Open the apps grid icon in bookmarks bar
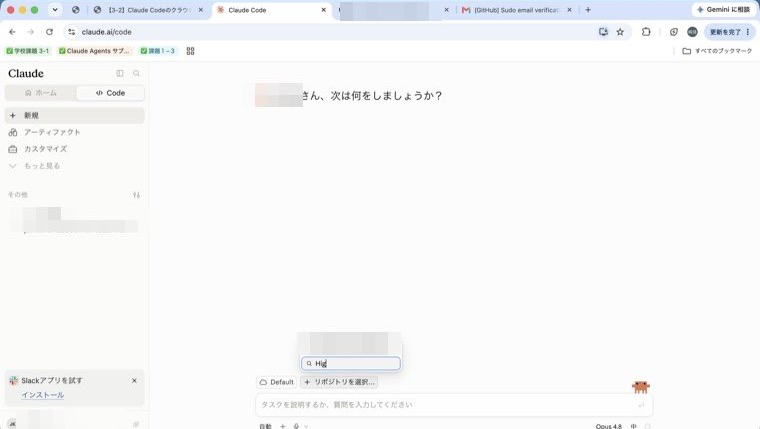This screenshot has width=760, height=429. [190, 51]
